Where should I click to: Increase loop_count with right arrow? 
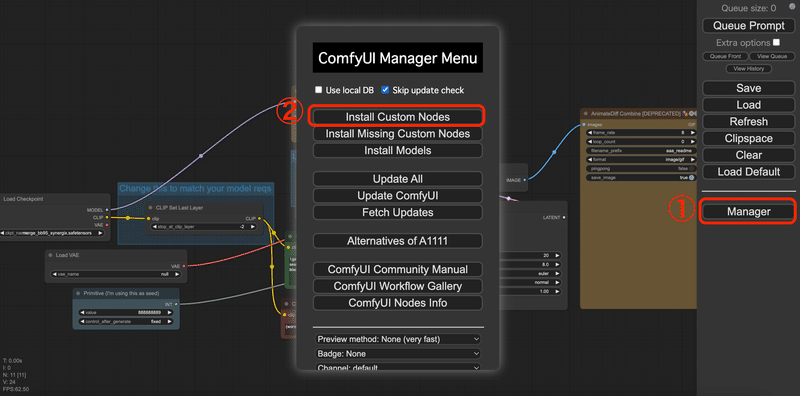tap(692, 141)
